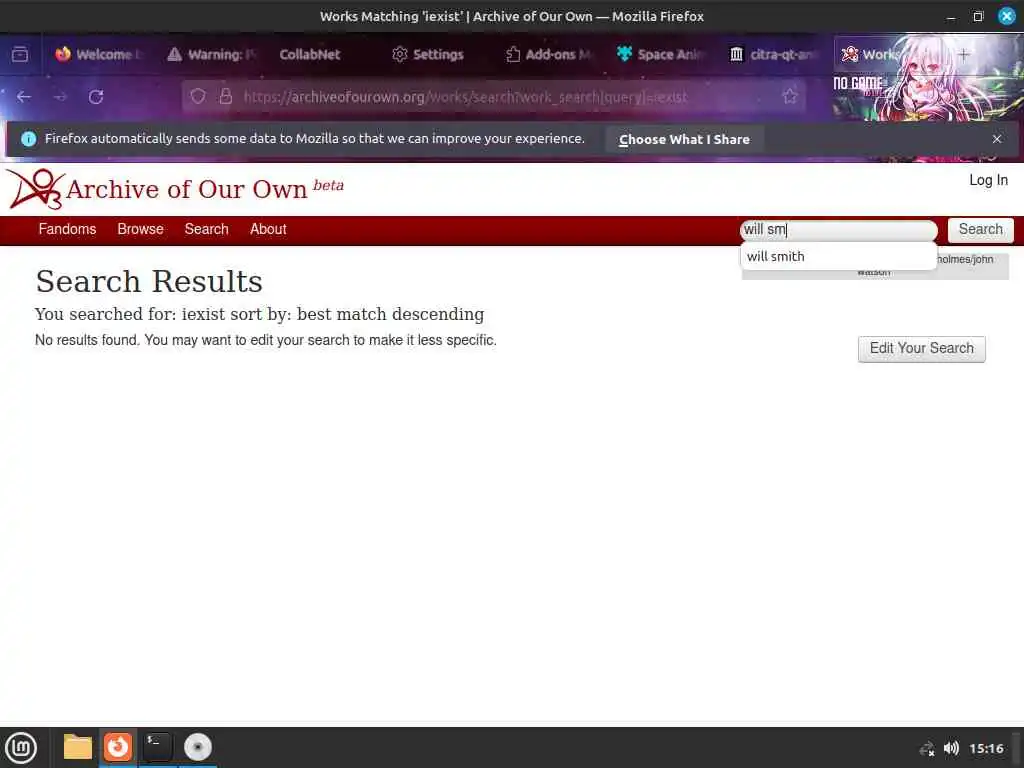This screenshot has height=768, width=1024.
Task: Reload the page with the refresh icon
Action: [x=96, y=97]
